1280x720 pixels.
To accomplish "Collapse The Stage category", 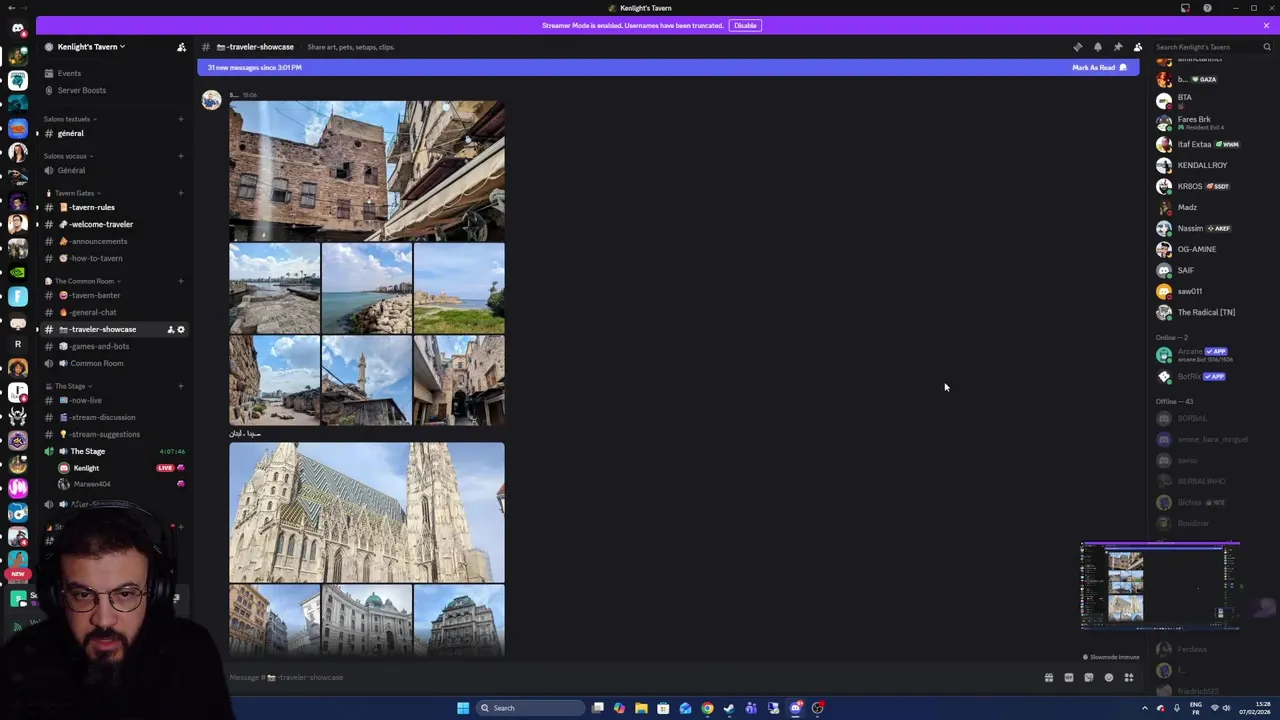I will tap(69, 386).
